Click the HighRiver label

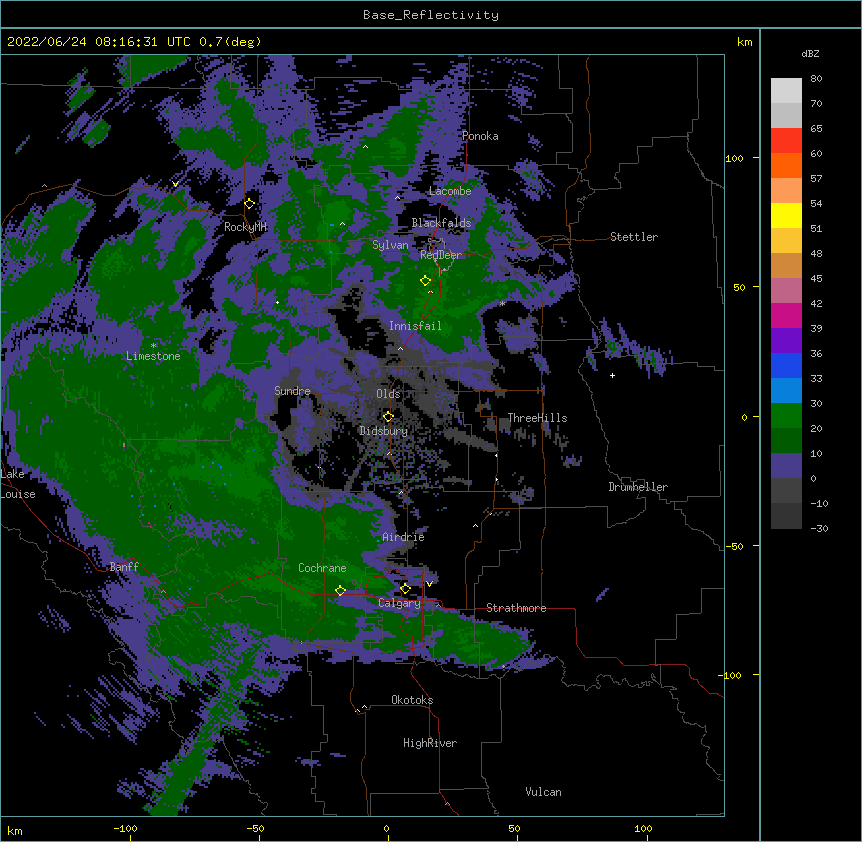point(430,743)
